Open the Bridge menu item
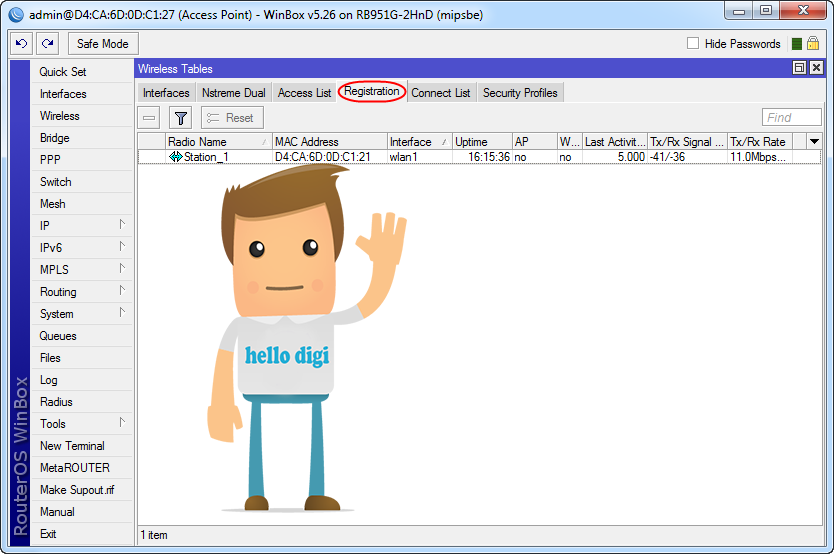 tap(81, 138)
